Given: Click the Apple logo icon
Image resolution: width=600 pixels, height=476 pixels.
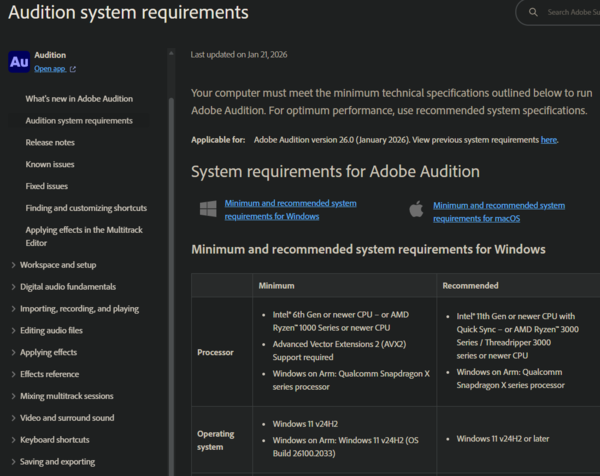Looking at the screenshot, I should click(x=416, y=209).
